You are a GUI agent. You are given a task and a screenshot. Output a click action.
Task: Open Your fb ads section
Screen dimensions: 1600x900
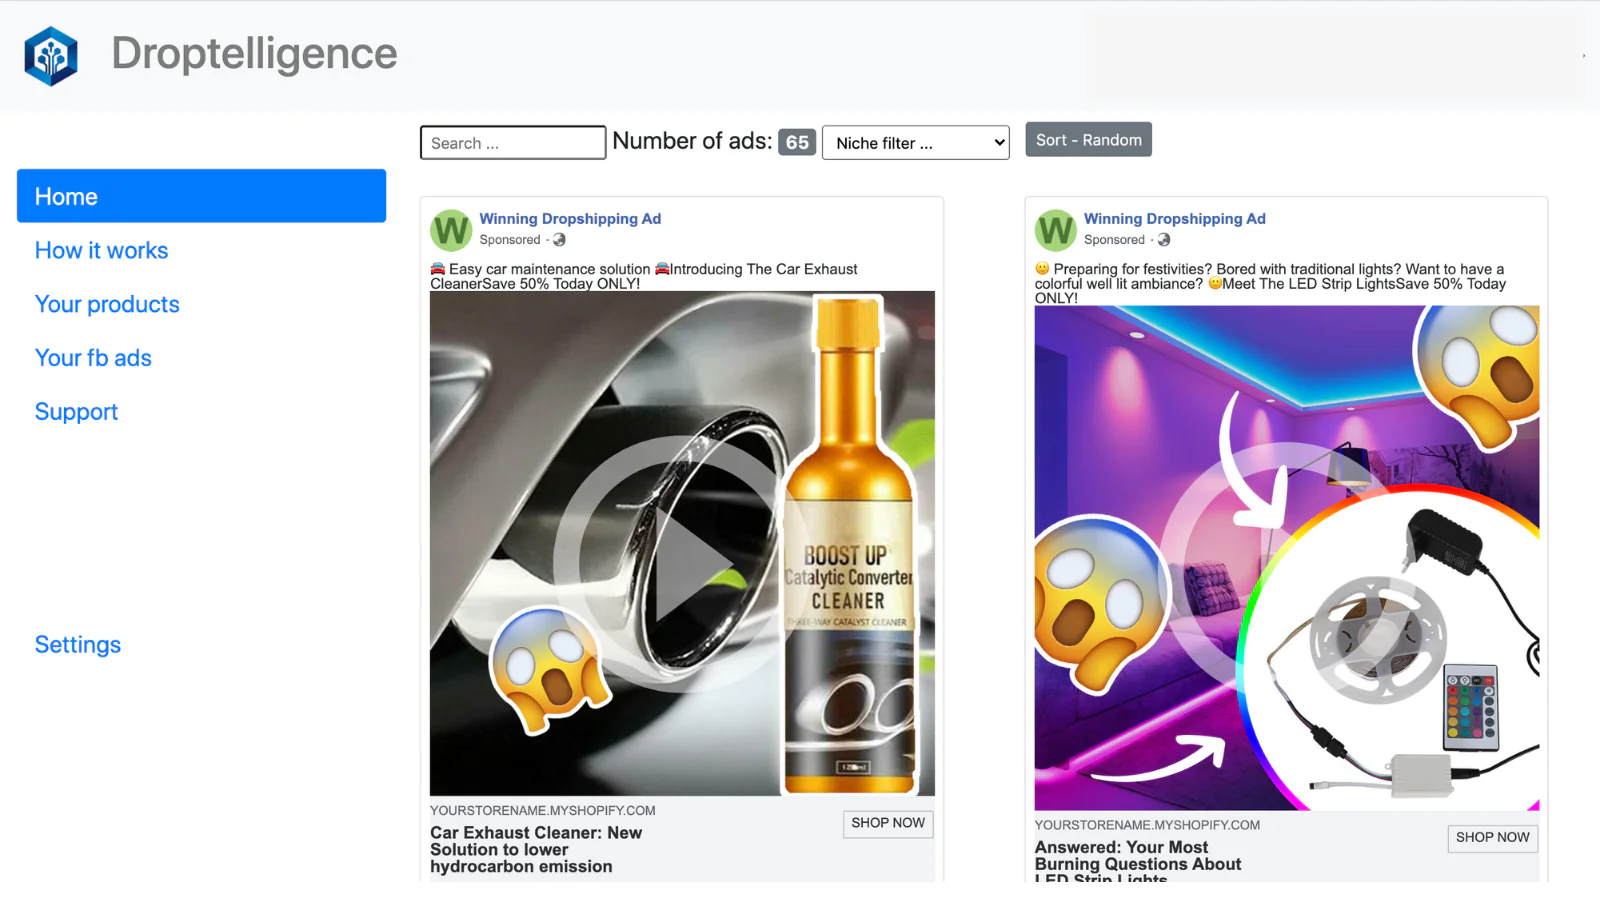click(93, 358)
